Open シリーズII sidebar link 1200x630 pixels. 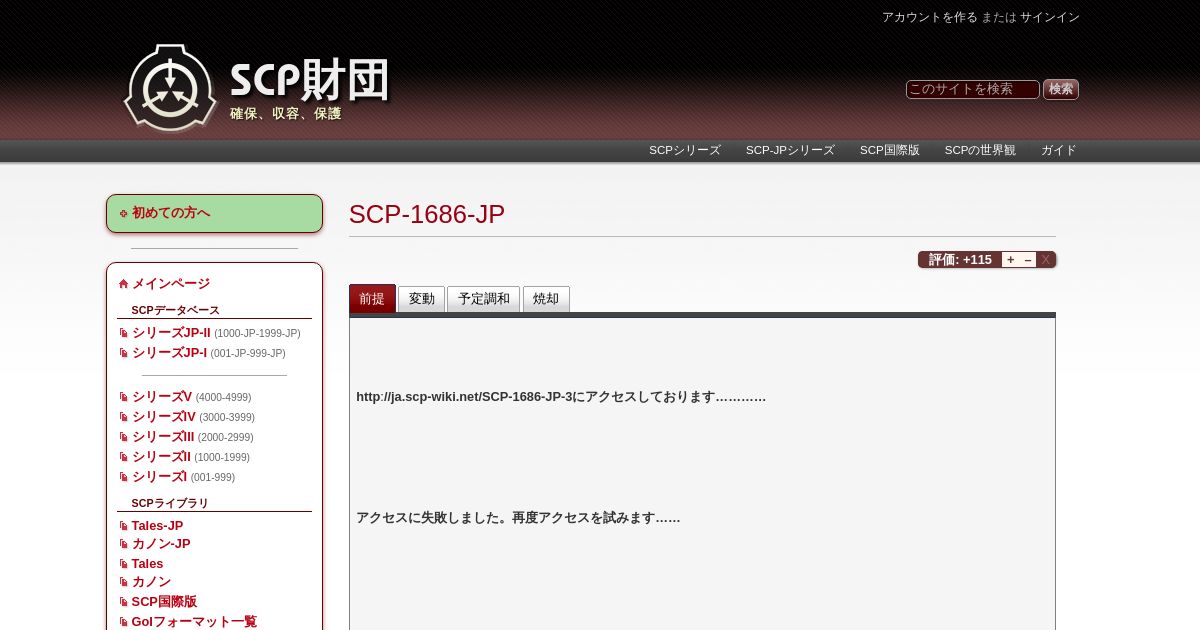tap(161, 457)
